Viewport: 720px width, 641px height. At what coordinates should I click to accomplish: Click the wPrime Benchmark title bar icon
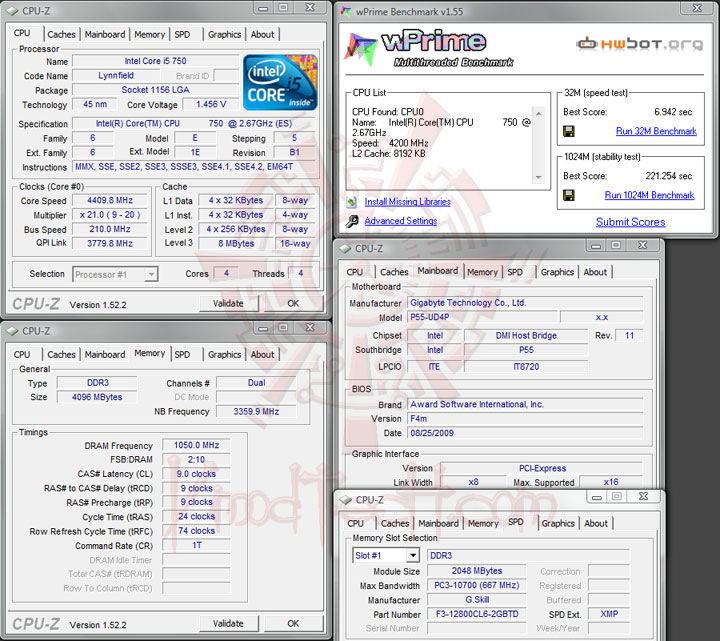(346, 11)
